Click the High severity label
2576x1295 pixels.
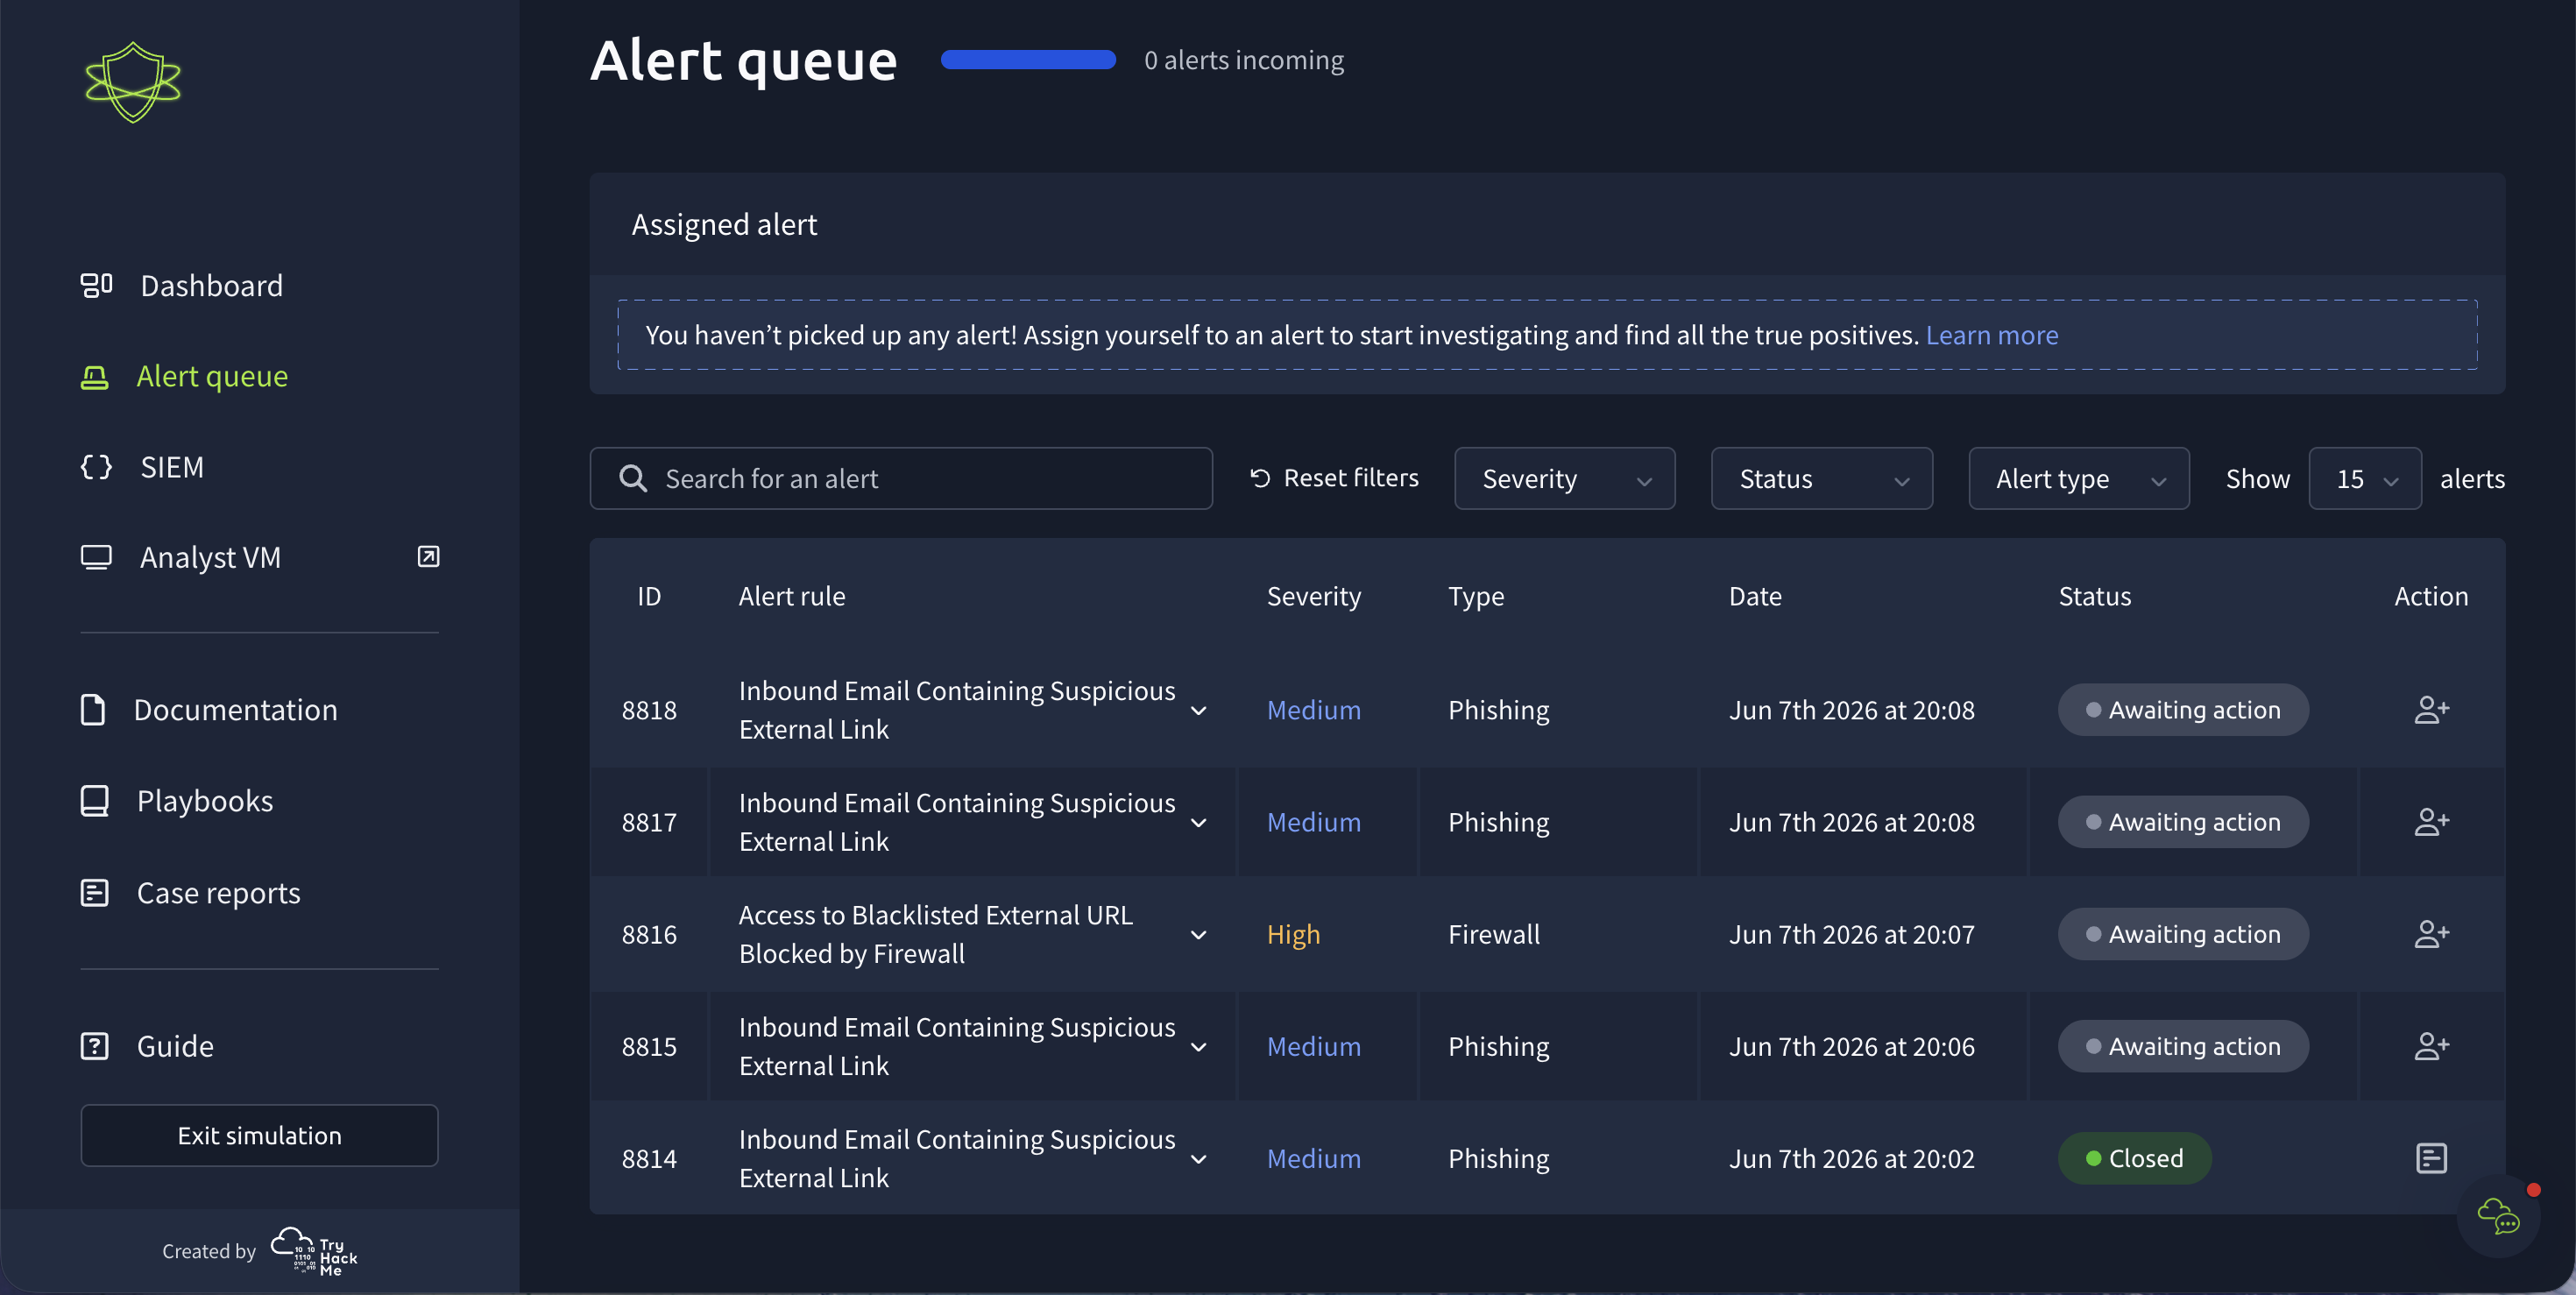coord(1293,934)
